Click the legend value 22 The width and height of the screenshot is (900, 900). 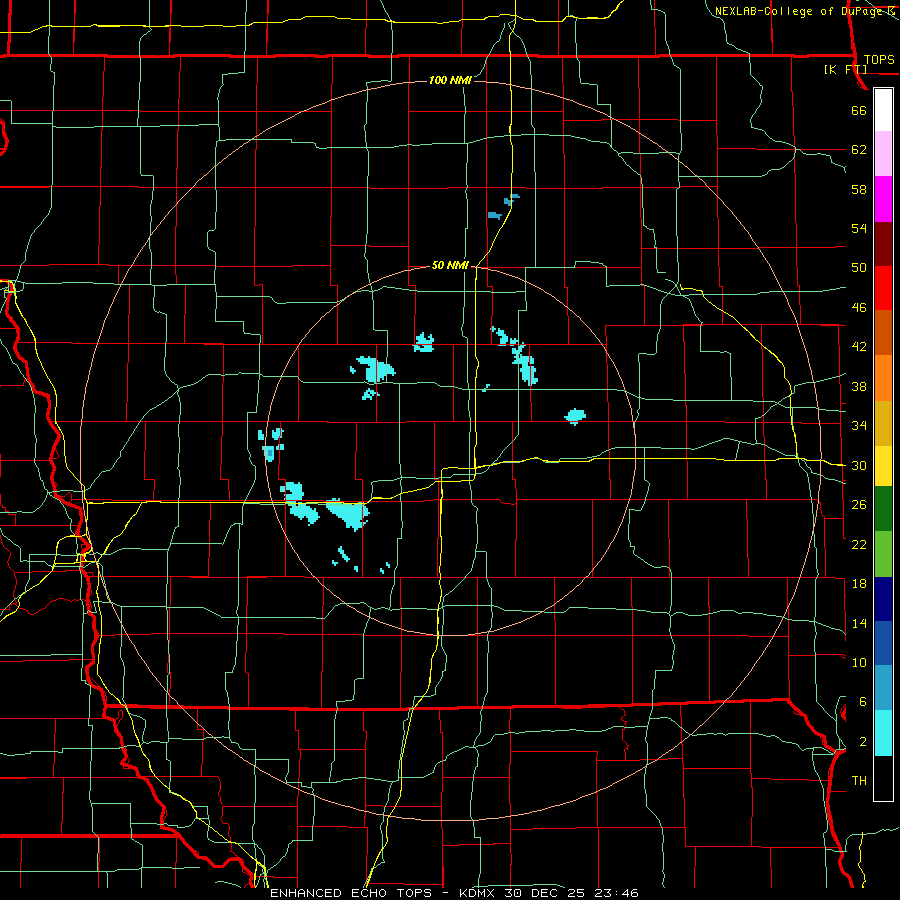[x=859, y=544]
